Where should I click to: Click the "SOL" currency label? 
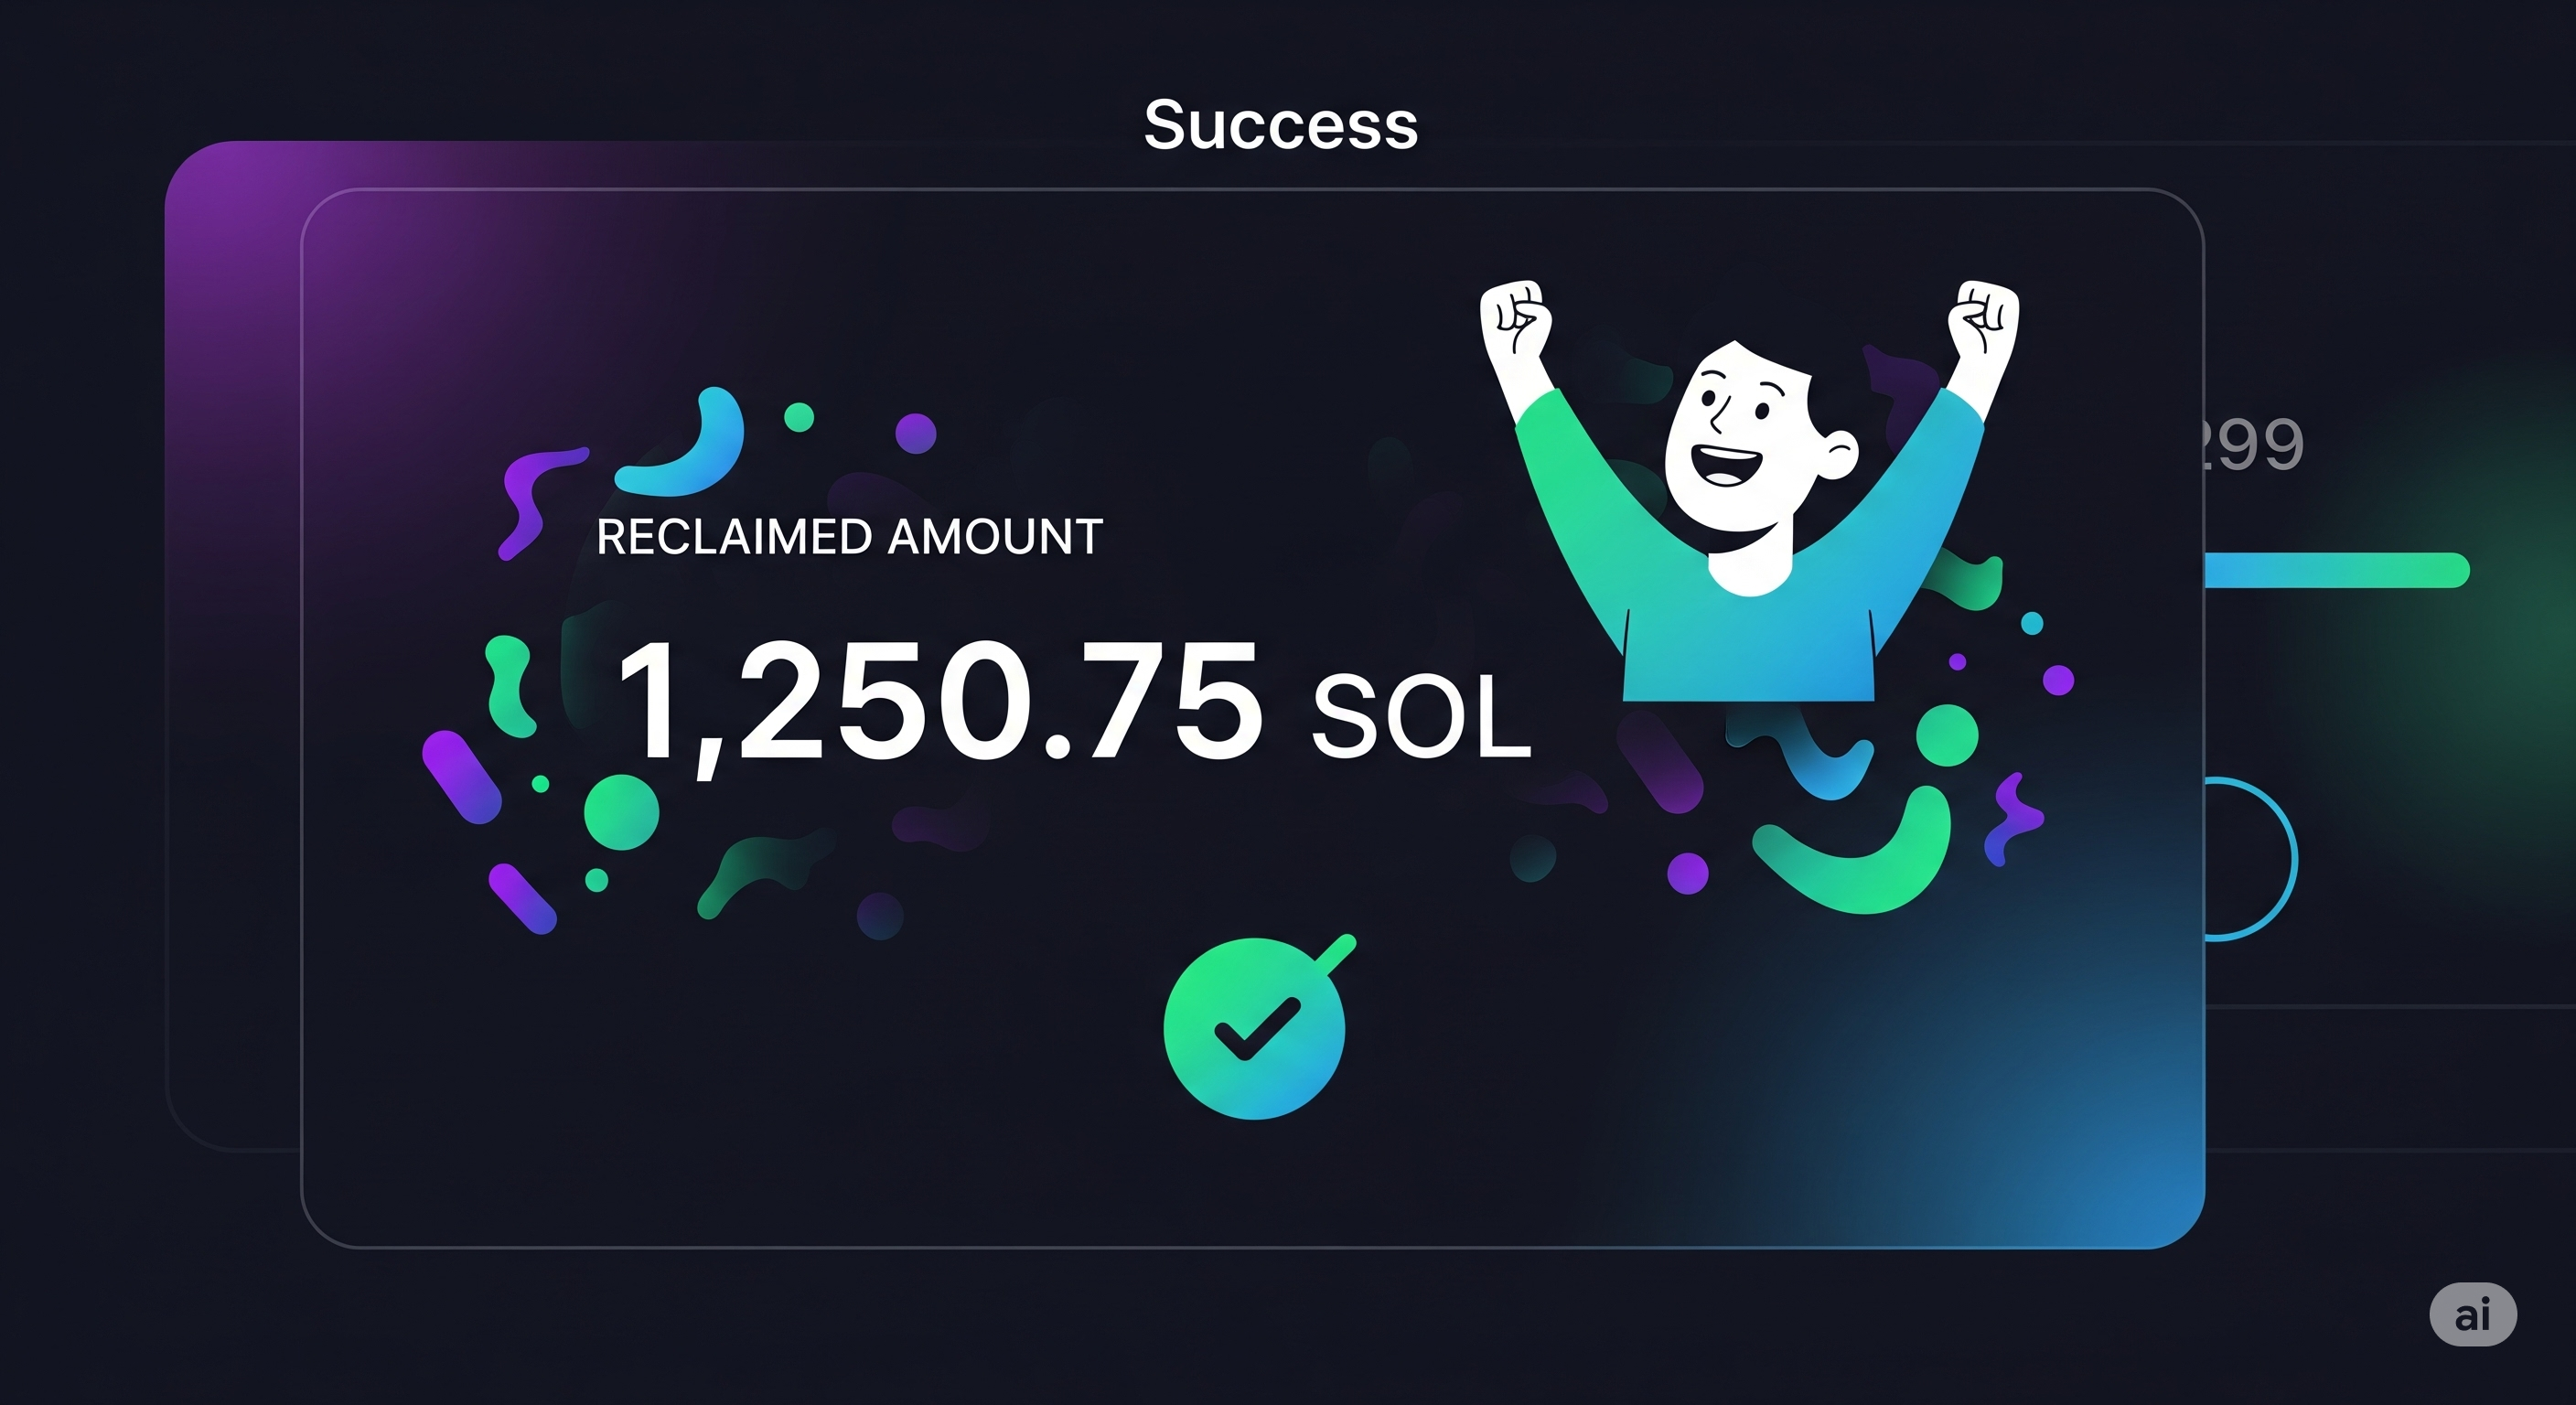(x=1420, y=717)
